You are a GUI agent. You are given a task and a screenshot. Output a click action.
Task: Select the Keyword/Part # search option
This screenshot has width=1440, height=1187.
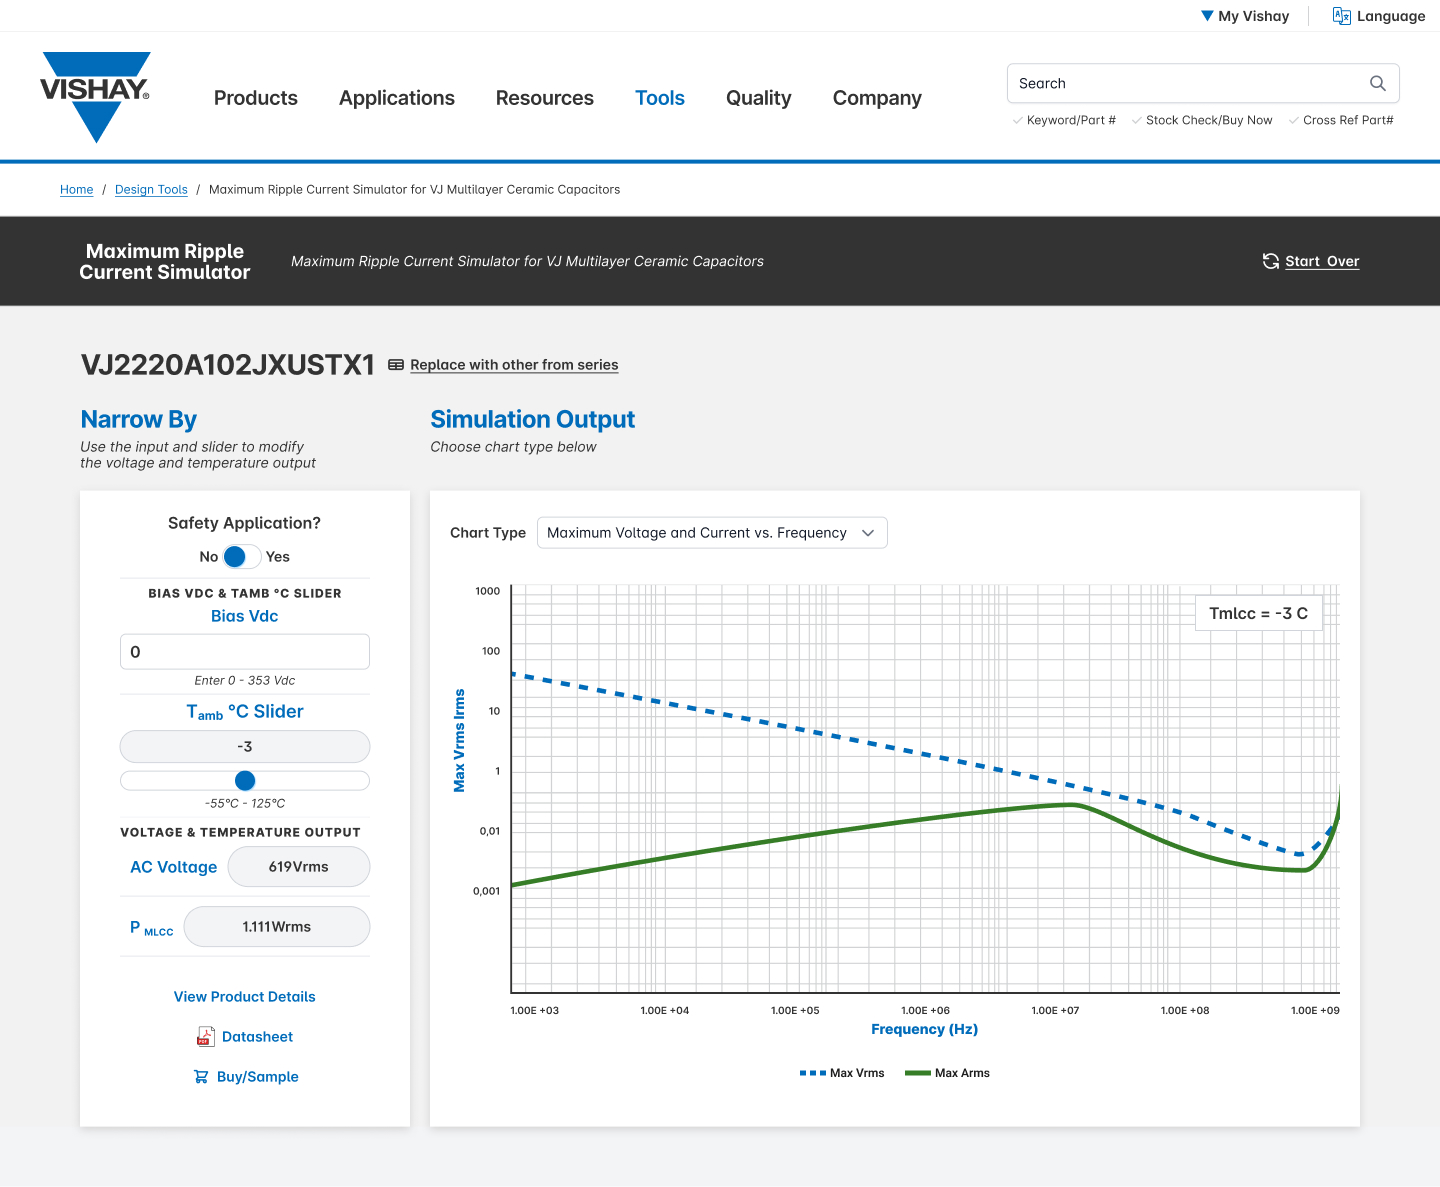1064,120
